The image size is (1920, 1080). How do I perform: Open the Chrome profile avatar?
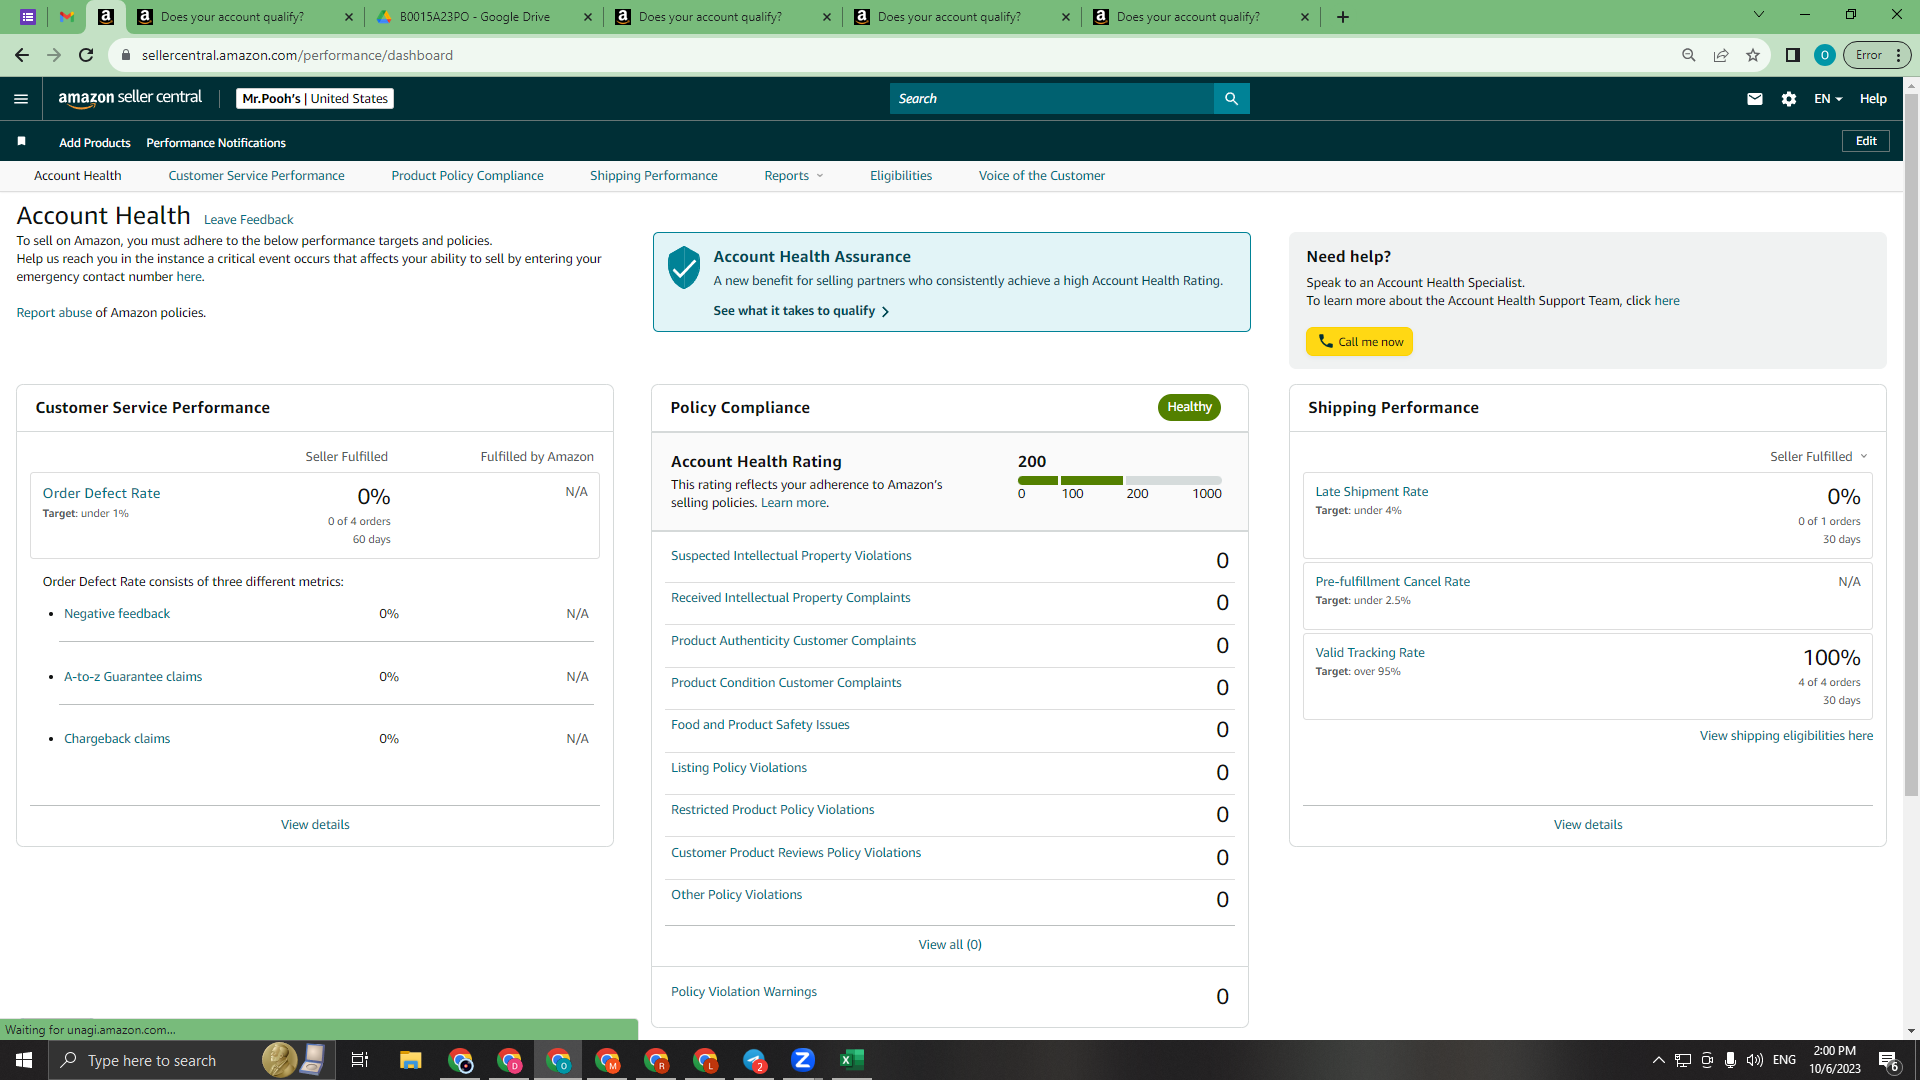pos(1824,55)
